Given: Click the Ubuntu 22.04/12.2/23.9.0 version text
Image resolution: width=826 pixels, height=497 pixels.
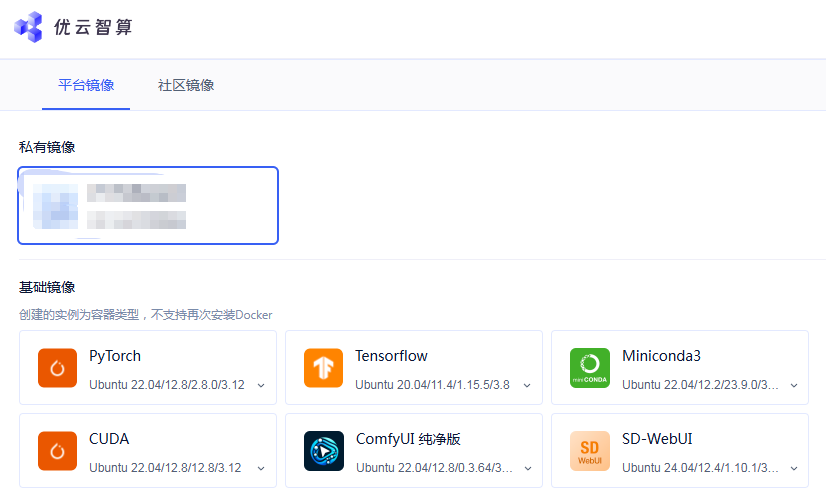Looking at the screenshot, I should tap(700, 385).
